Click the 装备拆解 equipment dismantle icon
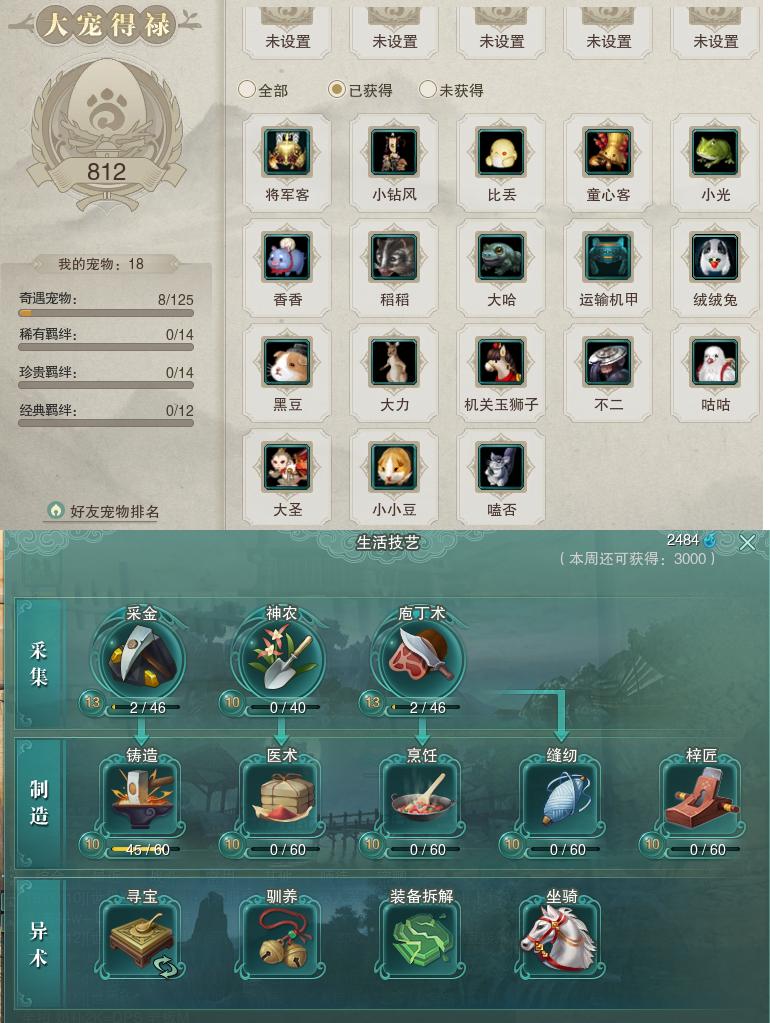 tap(422, 940)
